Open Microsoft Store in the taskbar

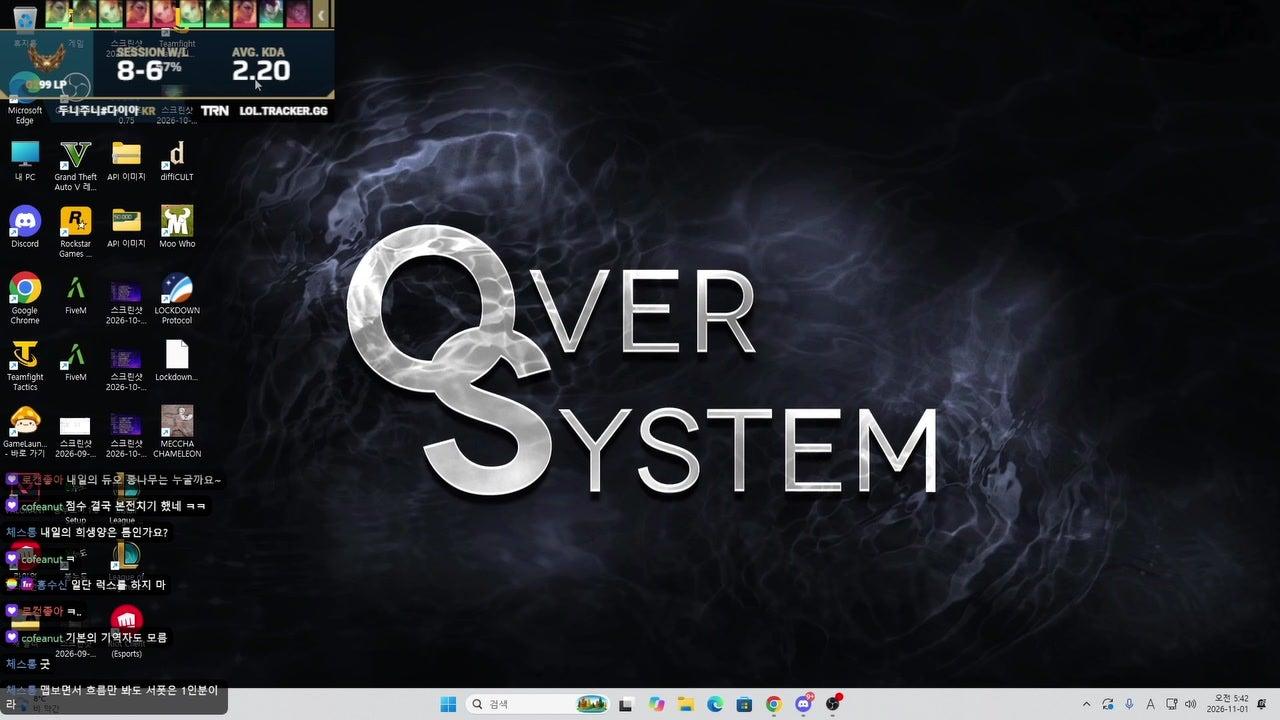coord(744,704)
